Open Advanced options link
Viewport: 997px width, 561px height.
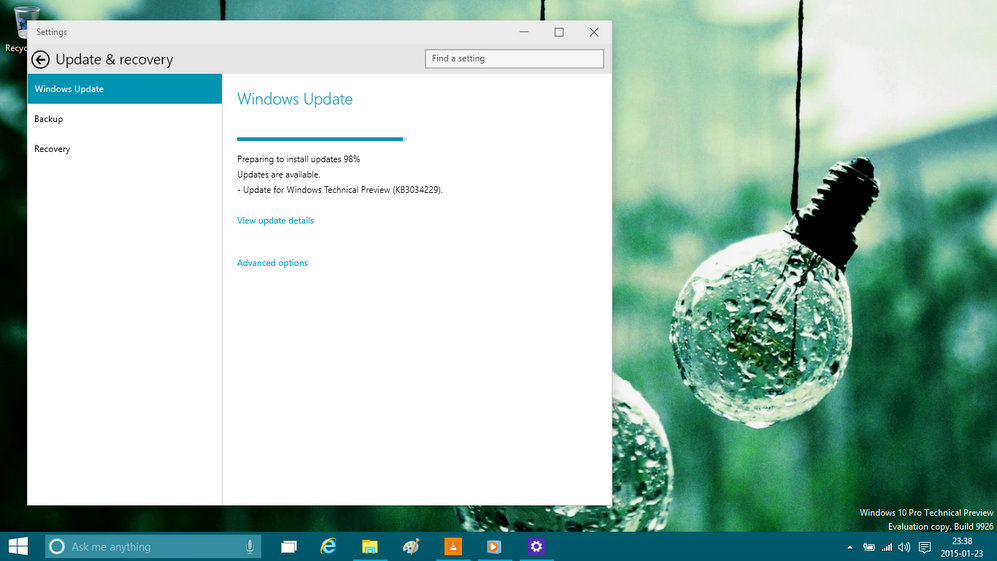[272, 263]
